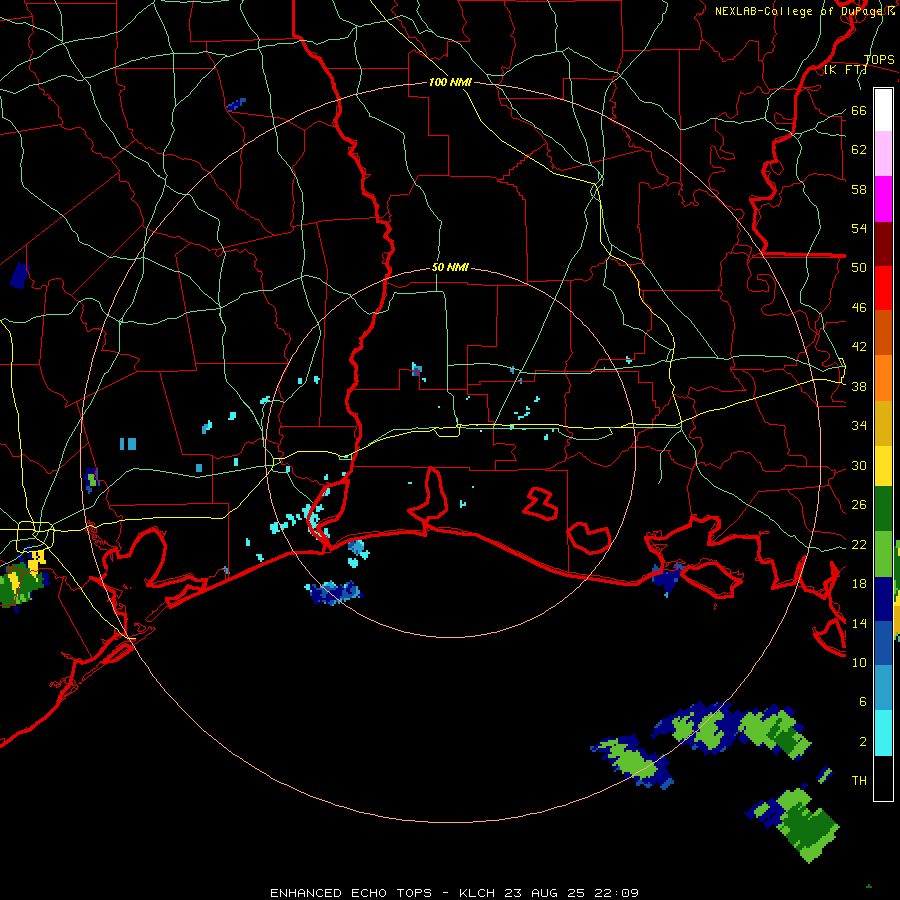Click the ENHANCED ECHO TOPS KLCH caption
Screen dimensions: 900x900
pyautogui.click(x=454, y=893)
